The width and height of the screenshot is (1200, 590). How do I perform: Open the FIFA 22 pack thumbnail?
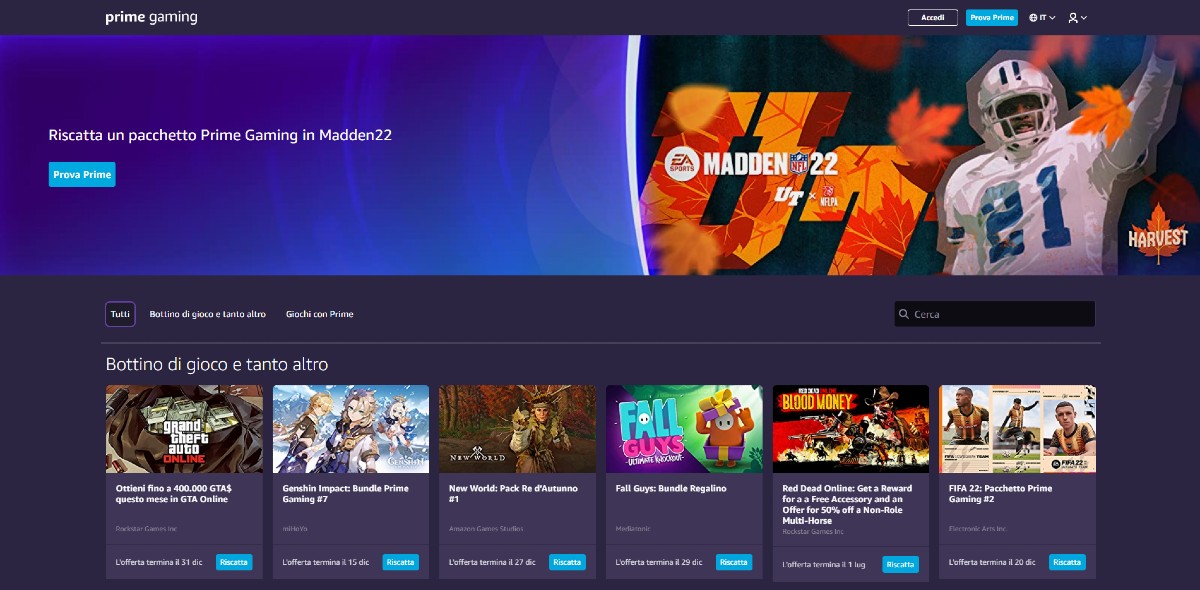(x=1017, y=429)
